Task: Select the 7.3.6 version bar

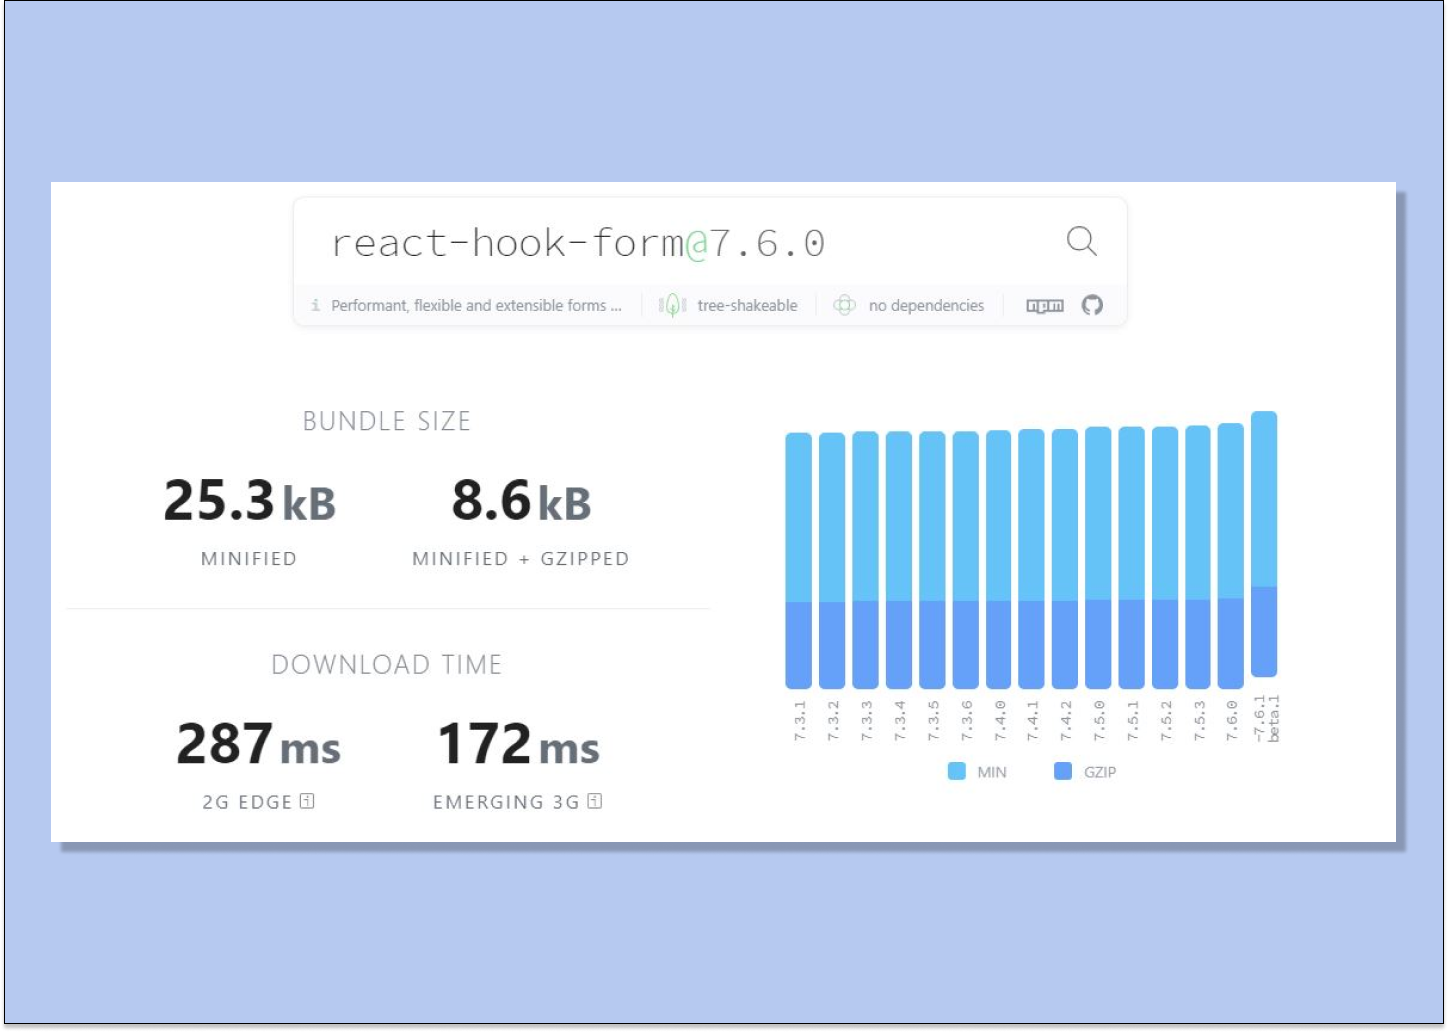Action: point(966,560)
